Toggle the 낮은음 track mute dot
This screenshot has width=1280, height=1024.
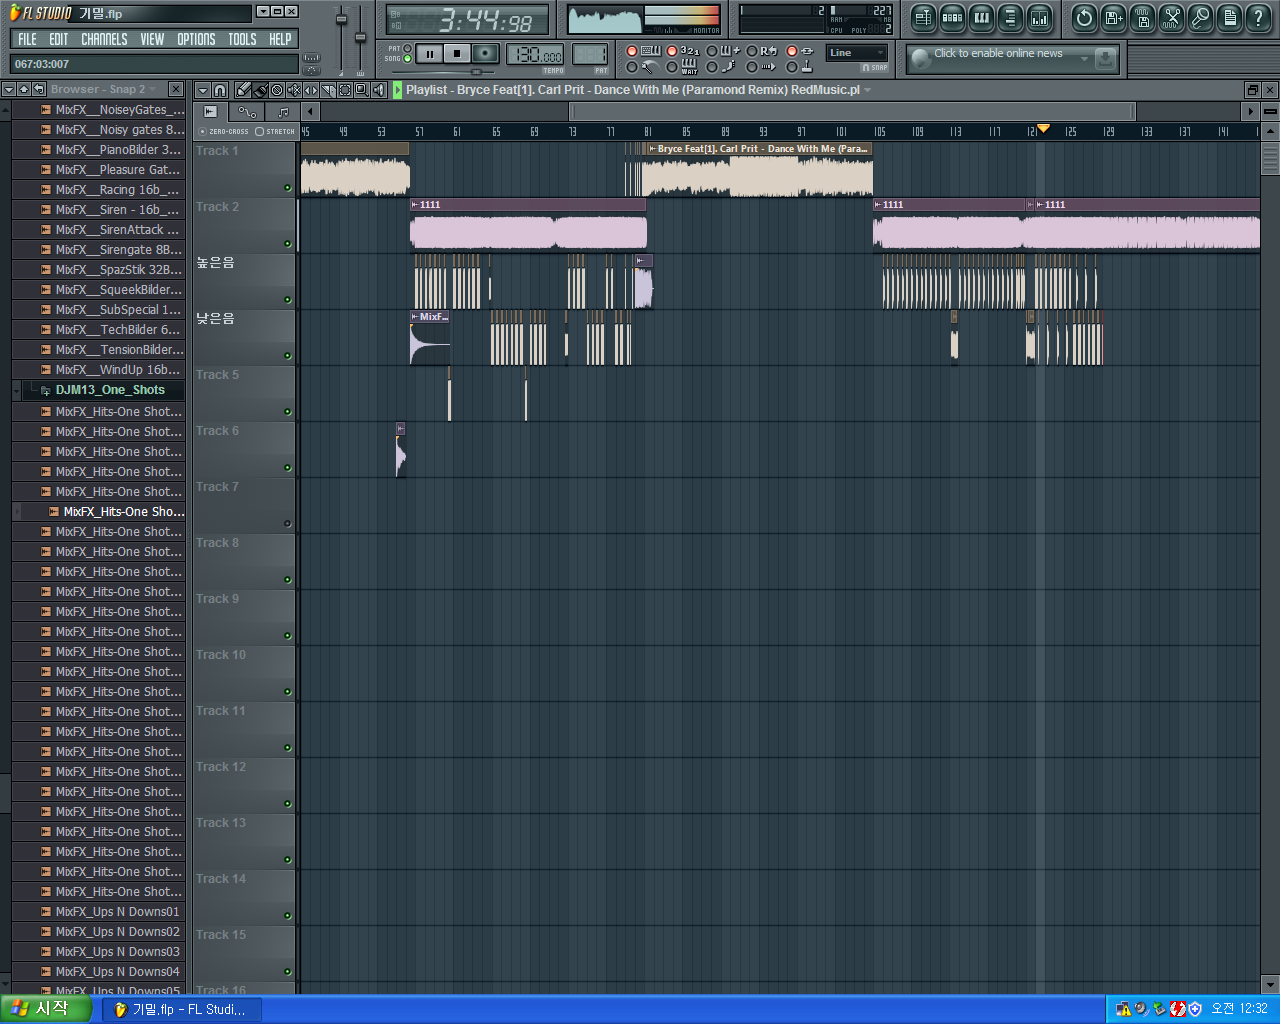[288, 356]
